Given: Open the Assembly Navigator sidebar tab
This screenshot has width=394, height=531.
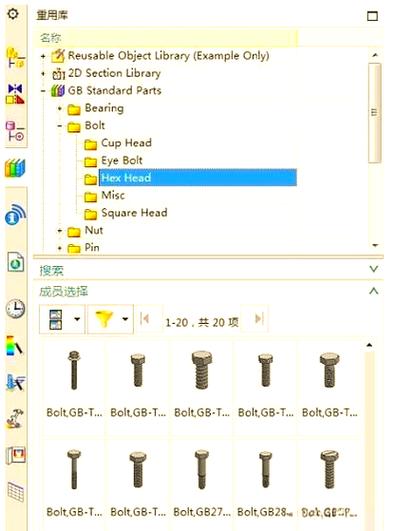Looking at the screenshot, I should (x=15, y=58).
